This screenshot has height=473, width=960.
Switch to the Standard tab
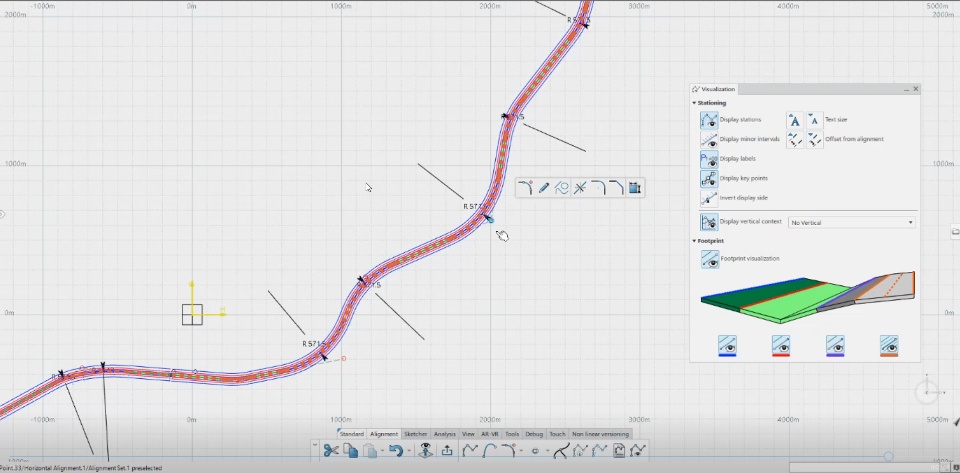[x=351, y=434]
